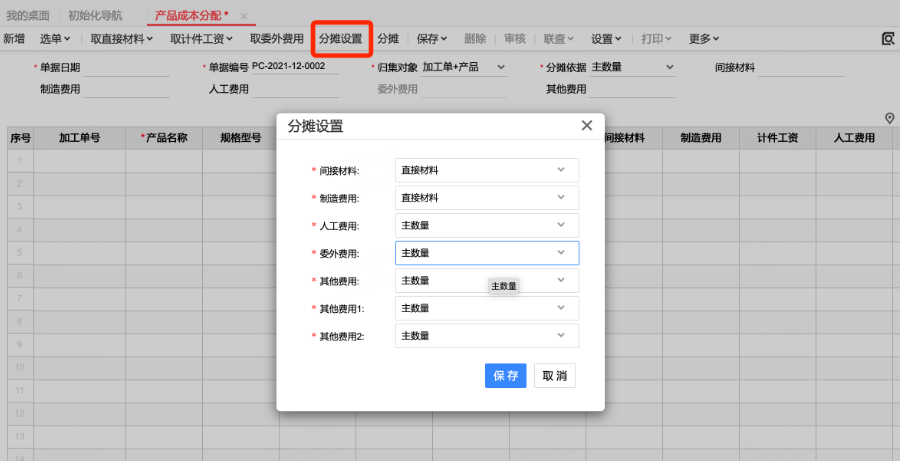
Task: Click the 保存 button in dialog
Action: (x=505, y=376)
